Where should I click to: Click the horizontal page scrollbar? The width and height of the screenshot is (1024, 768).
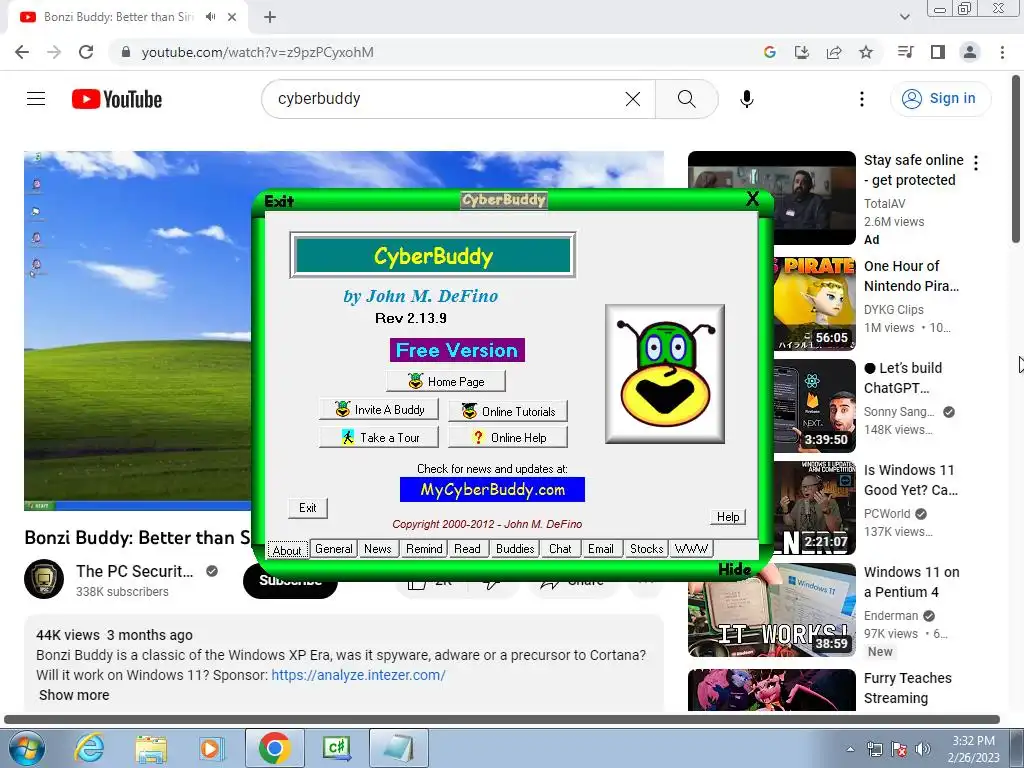[502, 719]
